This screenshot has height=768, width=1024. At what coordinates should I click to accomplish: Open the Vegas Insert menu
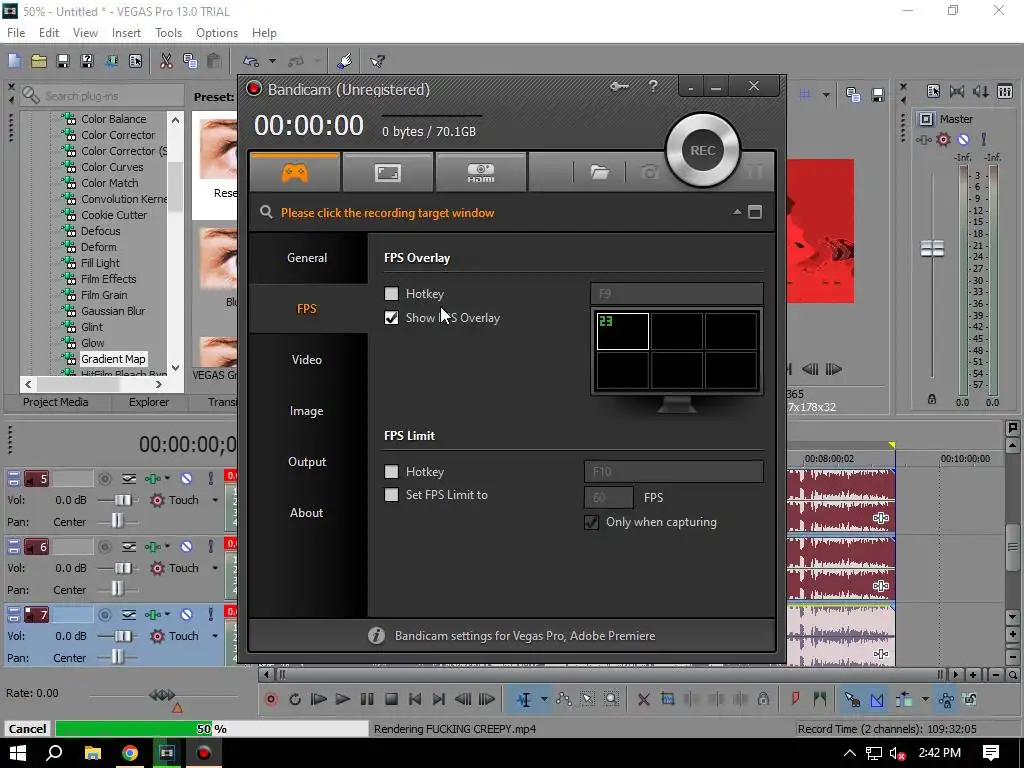[x=126, y=33]
